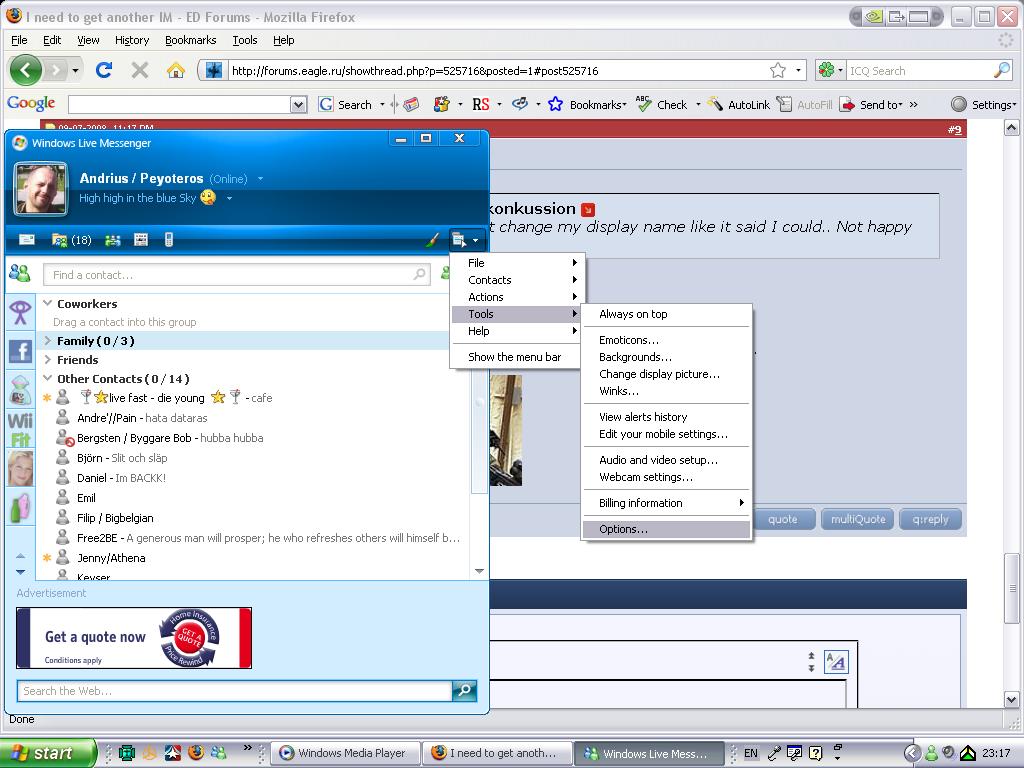Open the Firefox History menu
Viewport: 1024px width, 768px height.
pyautogui.click(x=132, y=40)
